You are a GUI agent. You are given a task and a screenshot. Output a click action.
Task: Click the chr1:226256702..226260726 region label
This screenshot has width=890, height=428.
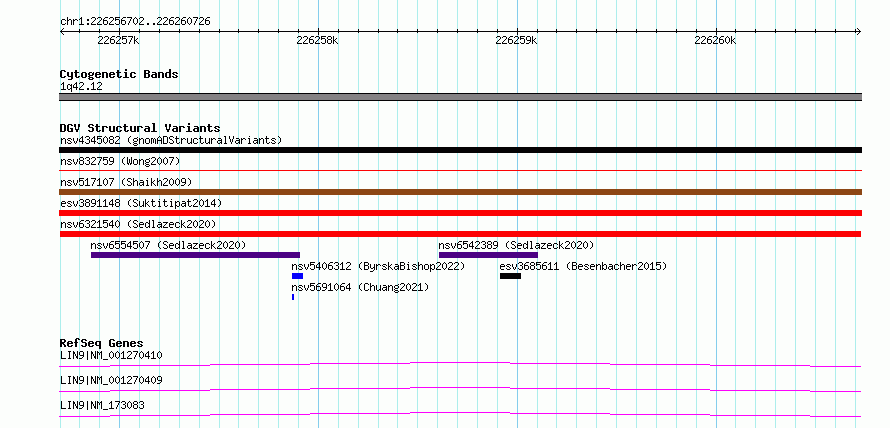click(135, 22)
